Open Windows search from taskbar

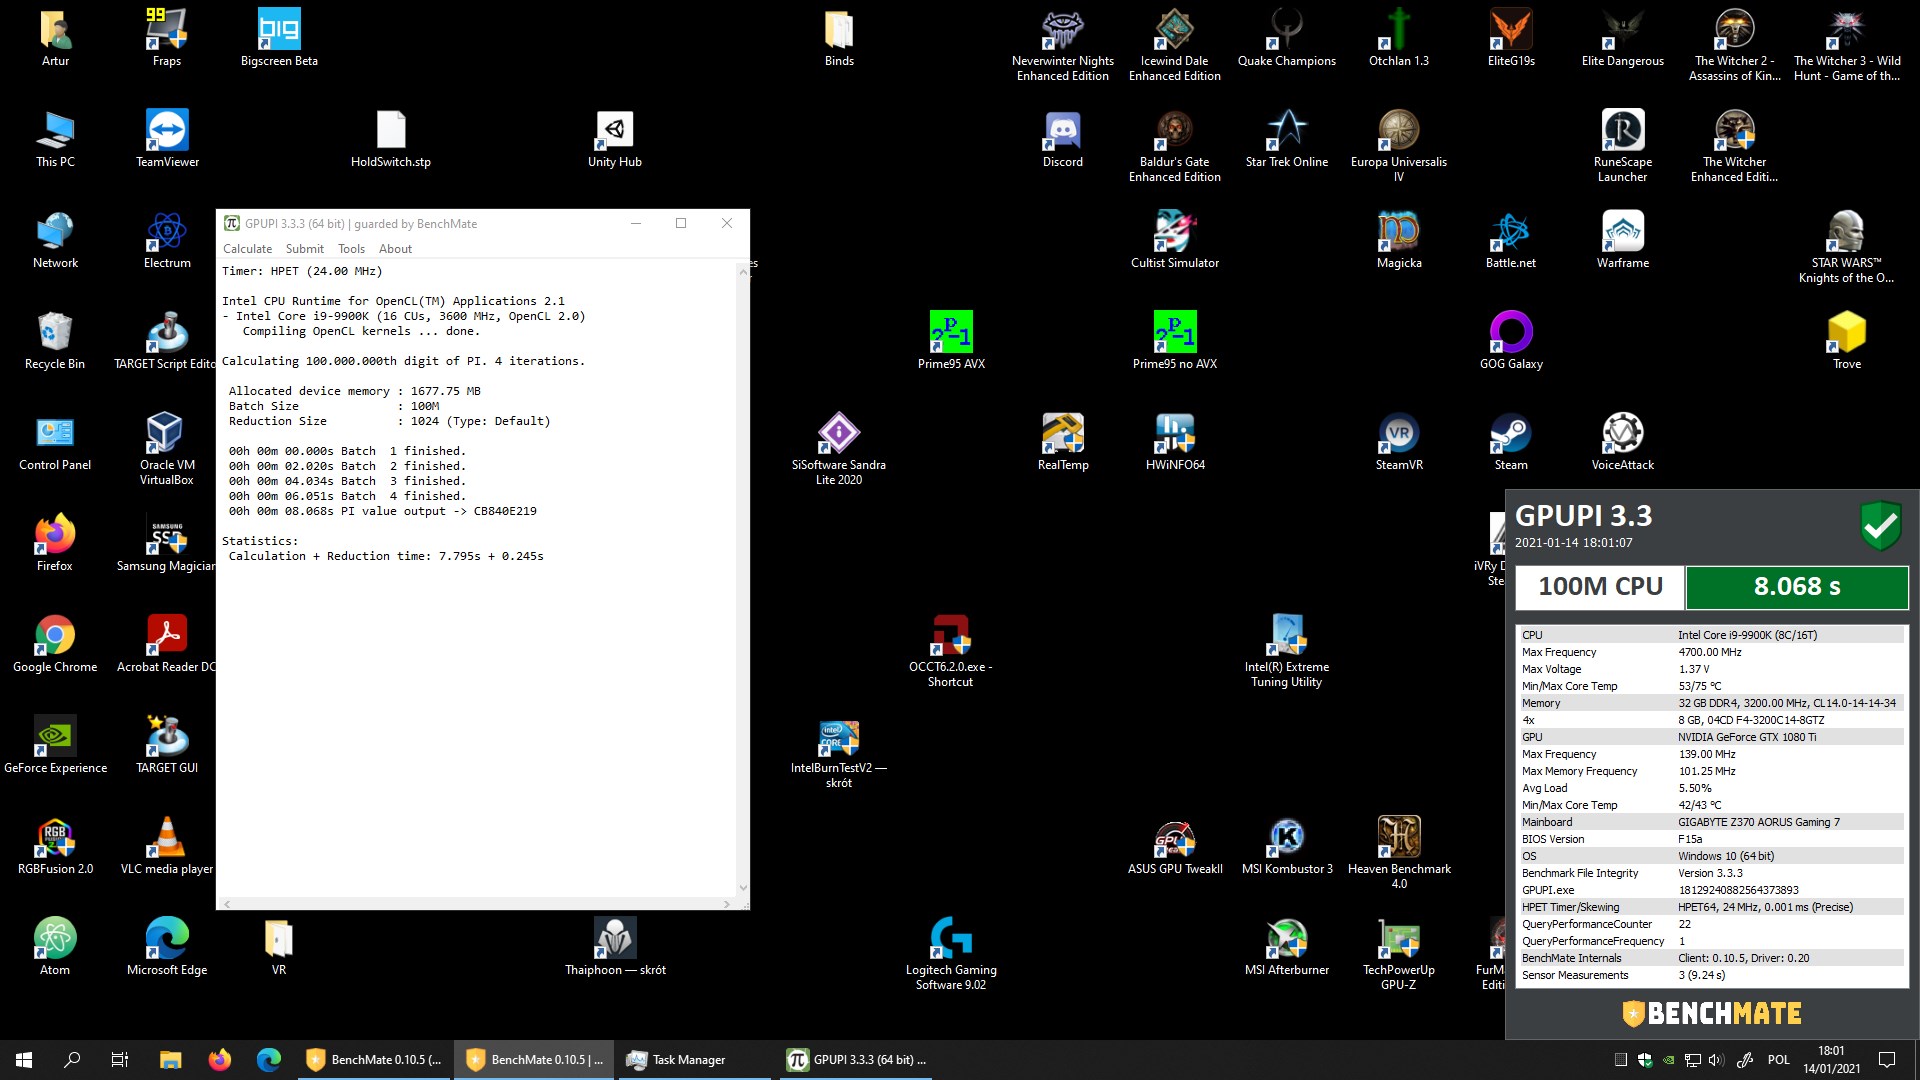(72, 1060)
